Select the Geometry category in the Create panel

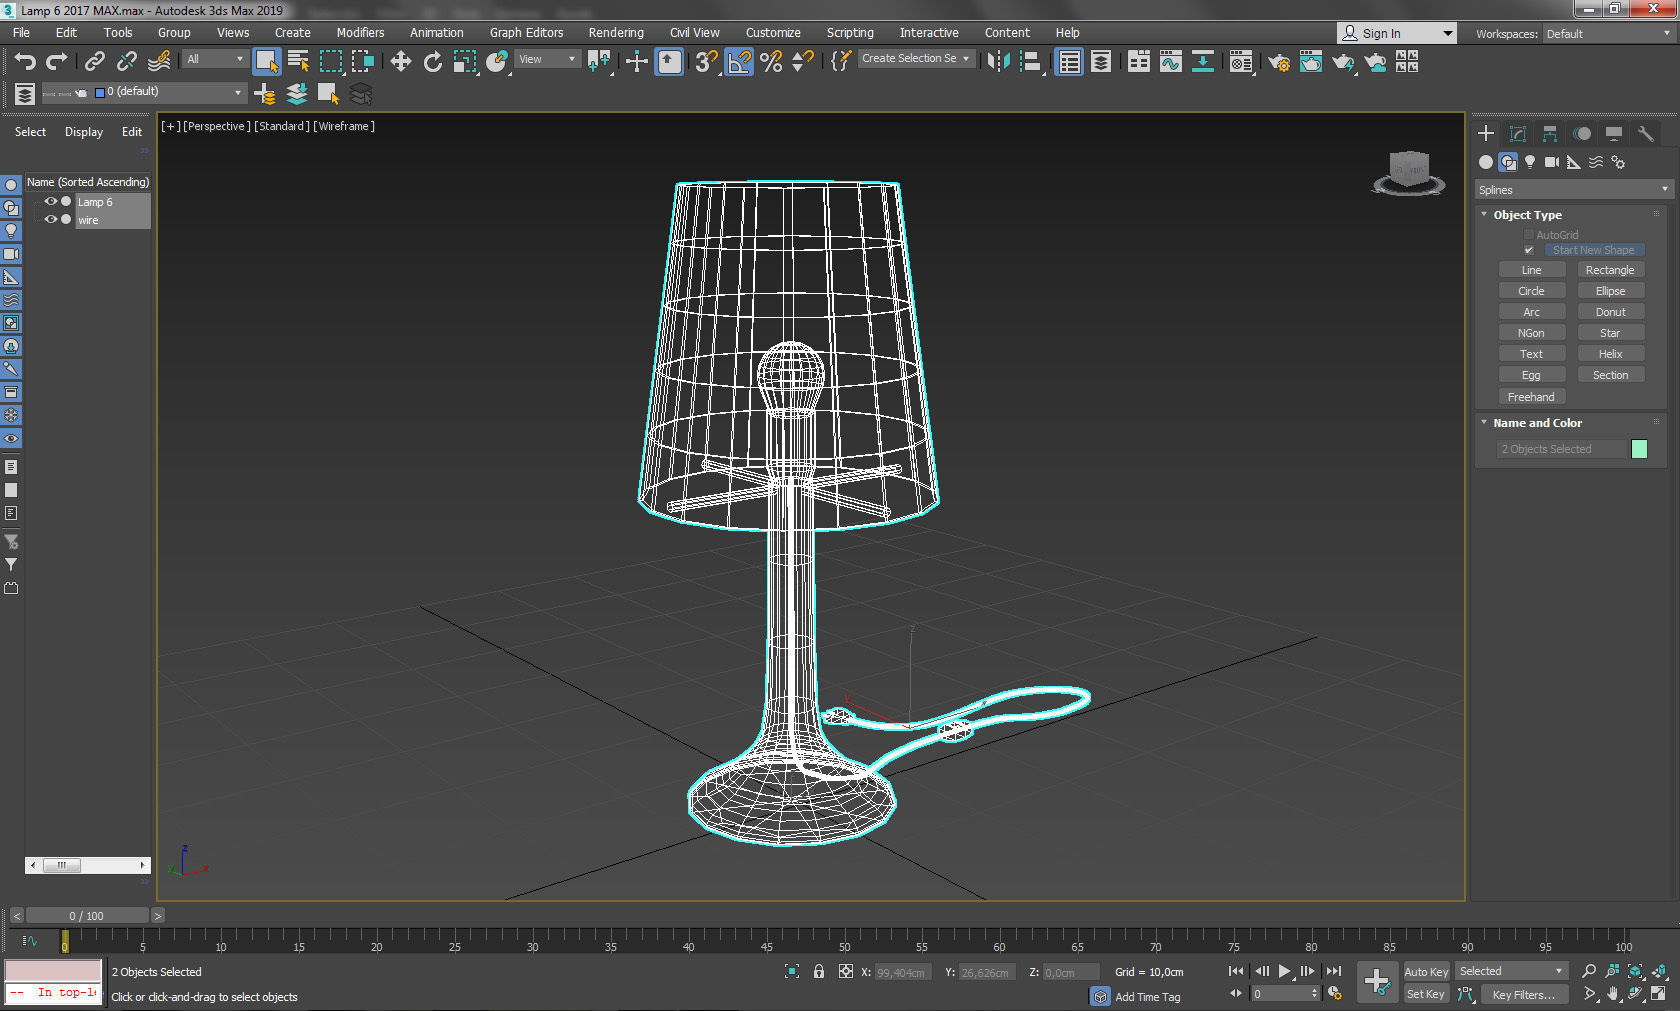tap(1486, 162)
